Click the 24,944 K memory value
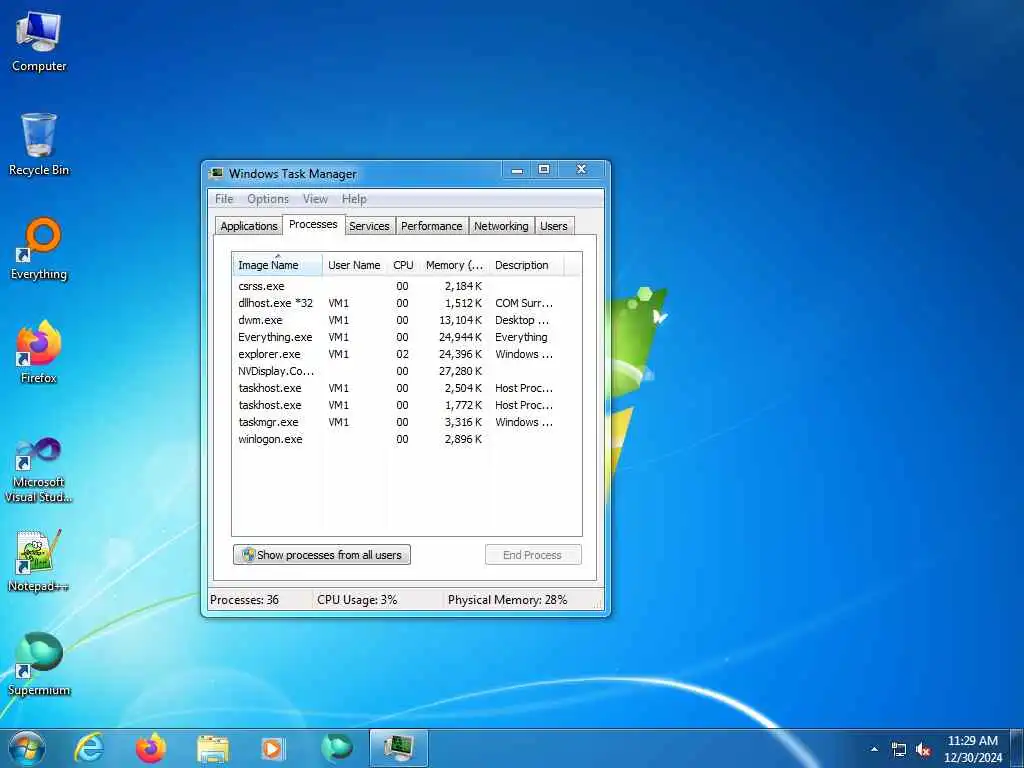Viewport: 1024px width, 768px height. 460,337
